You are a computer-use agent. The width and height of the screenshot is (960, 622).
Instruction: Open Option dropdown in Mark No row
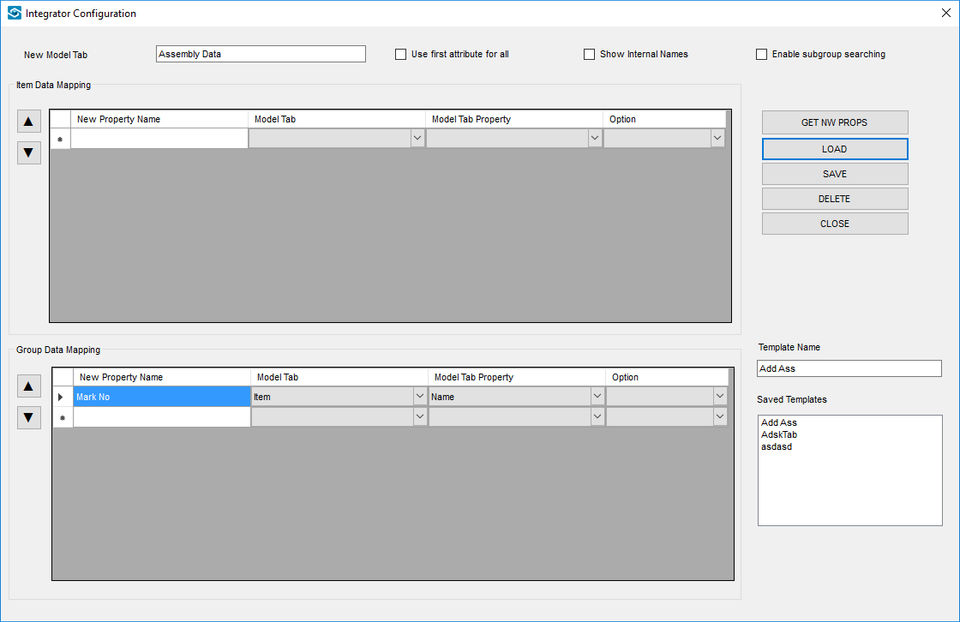[720, 397]
